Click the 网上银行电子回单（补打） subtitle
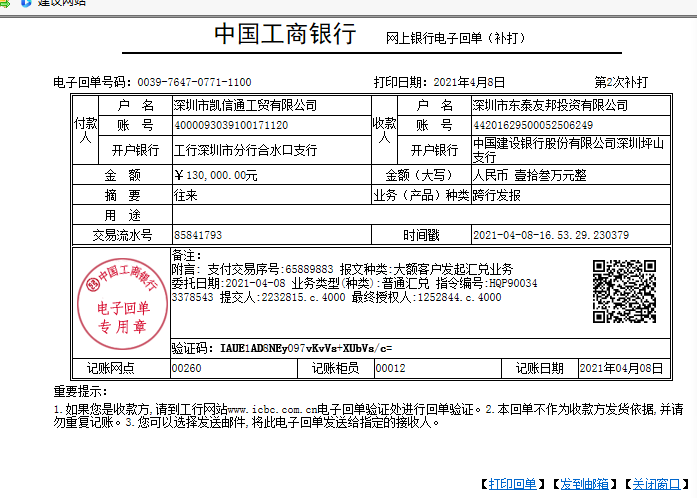This screenshot has height=498, width=697. pyautogui.click(x=455, y=38)
